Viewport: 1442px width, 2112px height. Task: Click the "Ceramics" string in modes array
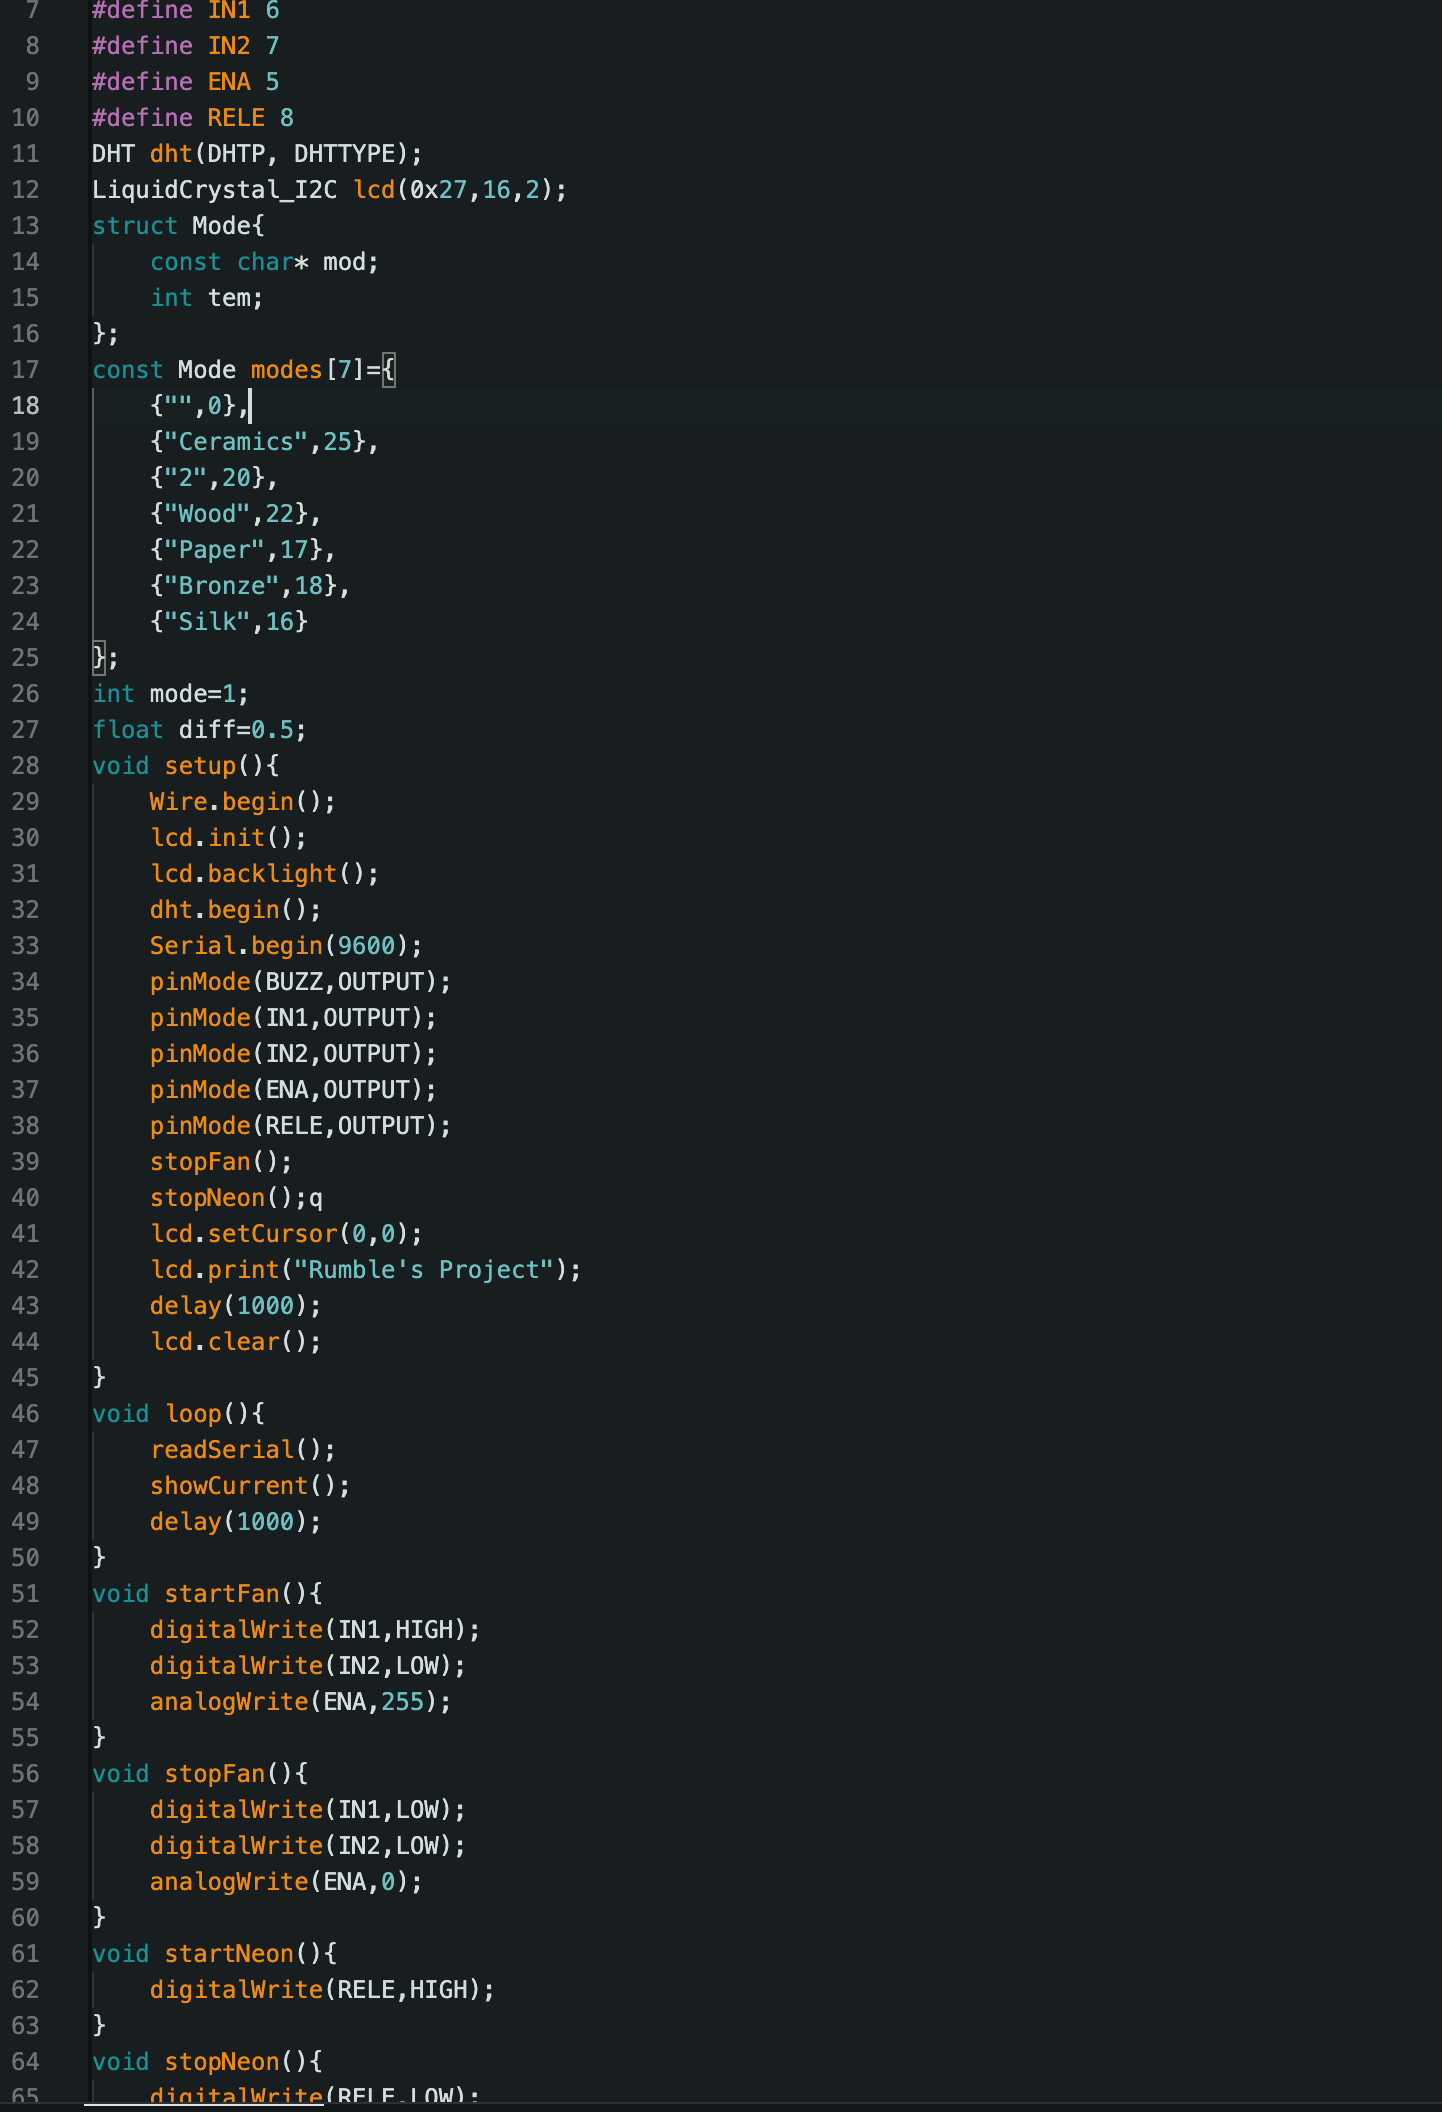[236, 442]
